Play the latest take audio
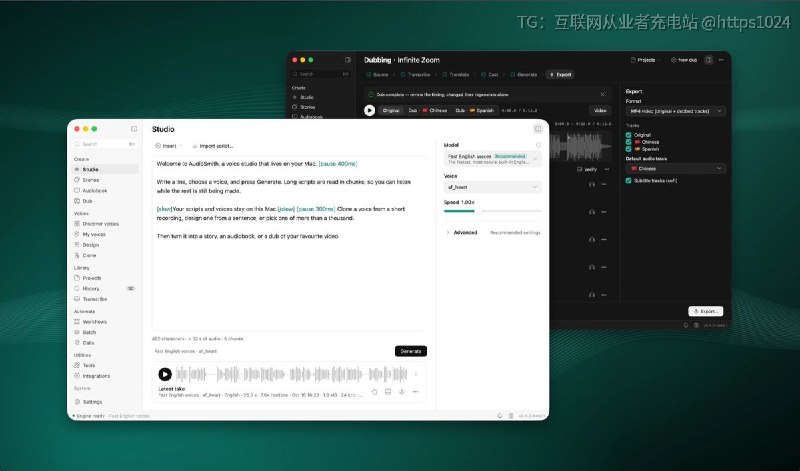 165,375
